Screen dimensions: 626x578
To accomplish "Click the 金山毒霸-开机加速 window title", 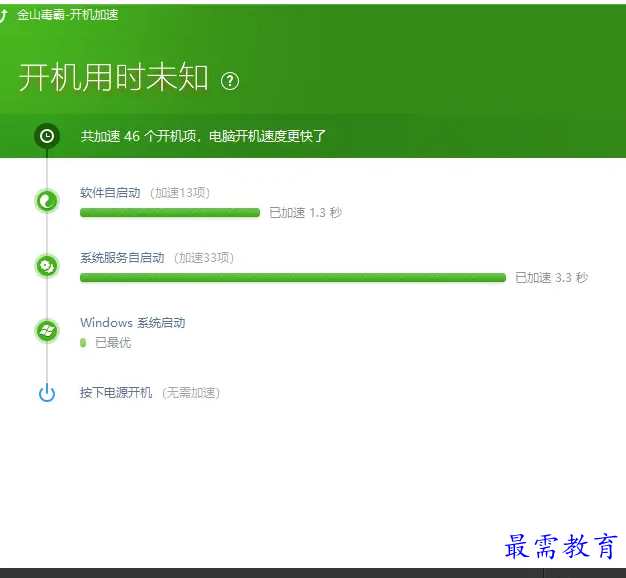I will (x=67, y=15).
